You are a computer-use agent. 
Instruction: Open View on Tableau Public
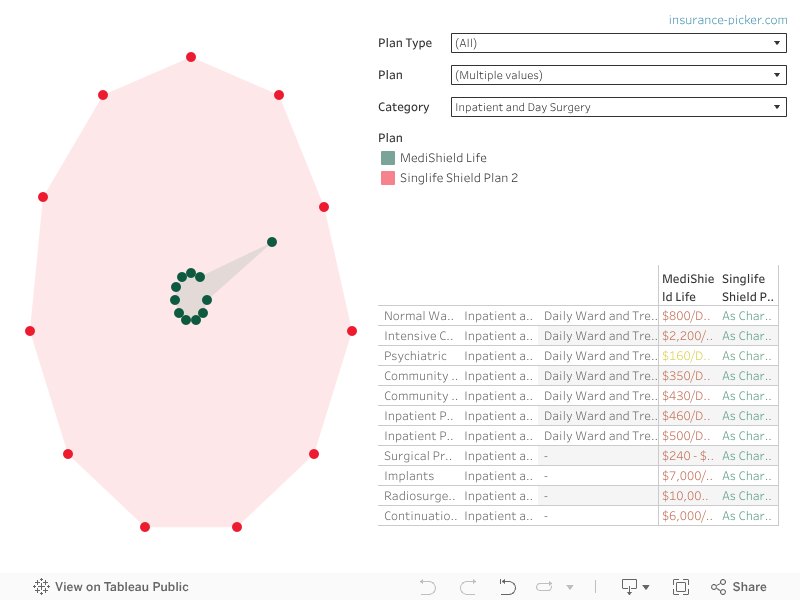pos(111,587)
